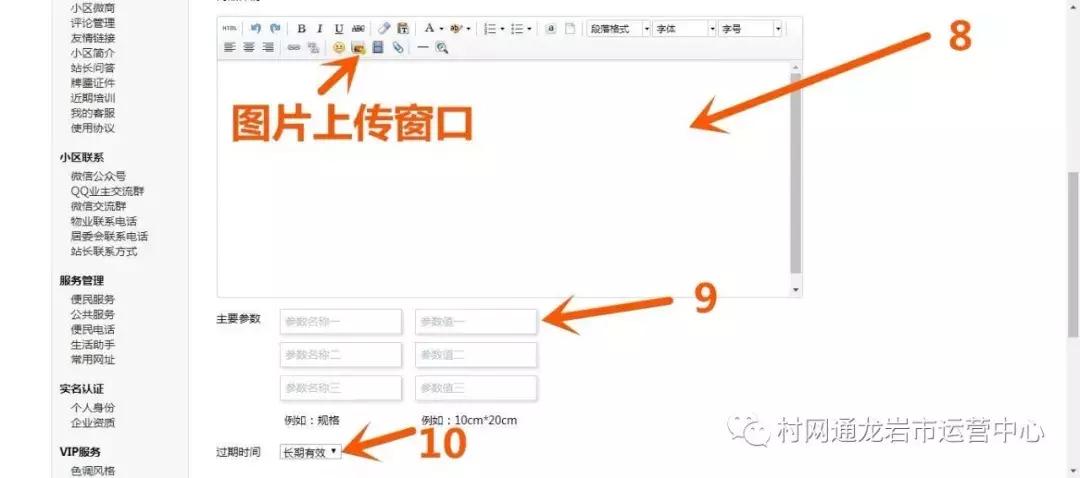Image resolution: width=1080 pixels, height=478 pixels.
Task: Click the preview magnifier icon
Action: tap(442, 48)
